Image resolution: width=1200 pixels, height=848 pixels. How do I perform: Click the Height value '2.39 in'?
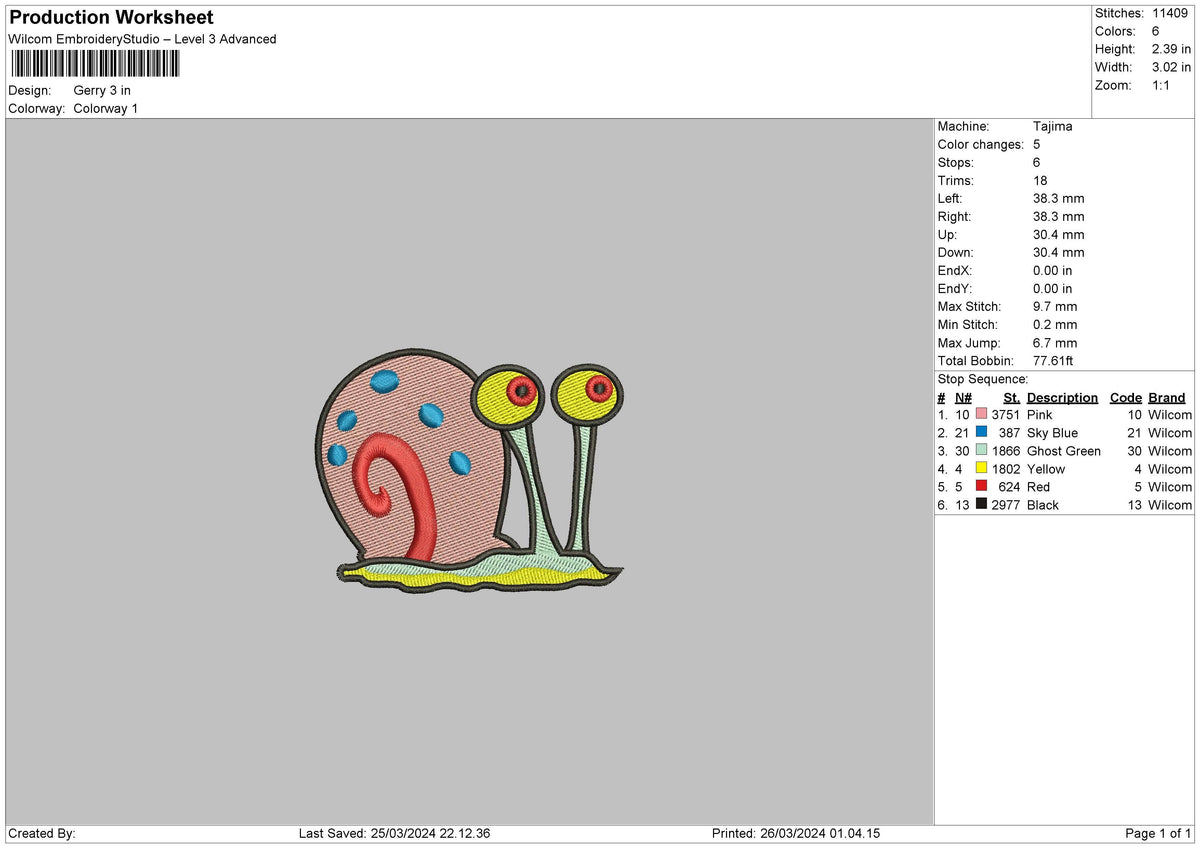click(1171, 49)
